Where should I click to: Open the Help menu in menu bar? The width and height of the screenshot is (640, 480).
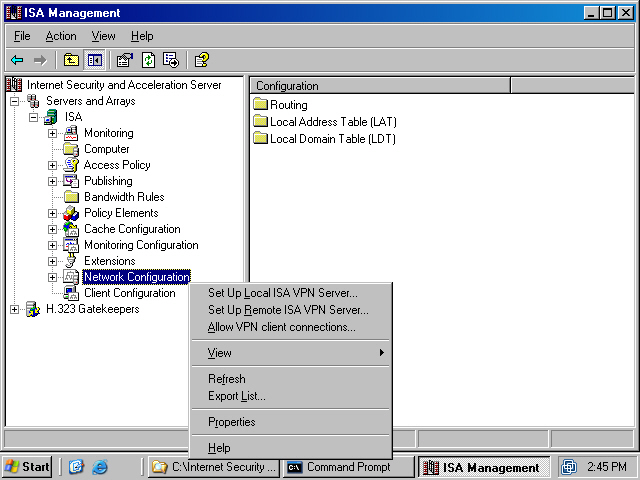tap(142, 36)
